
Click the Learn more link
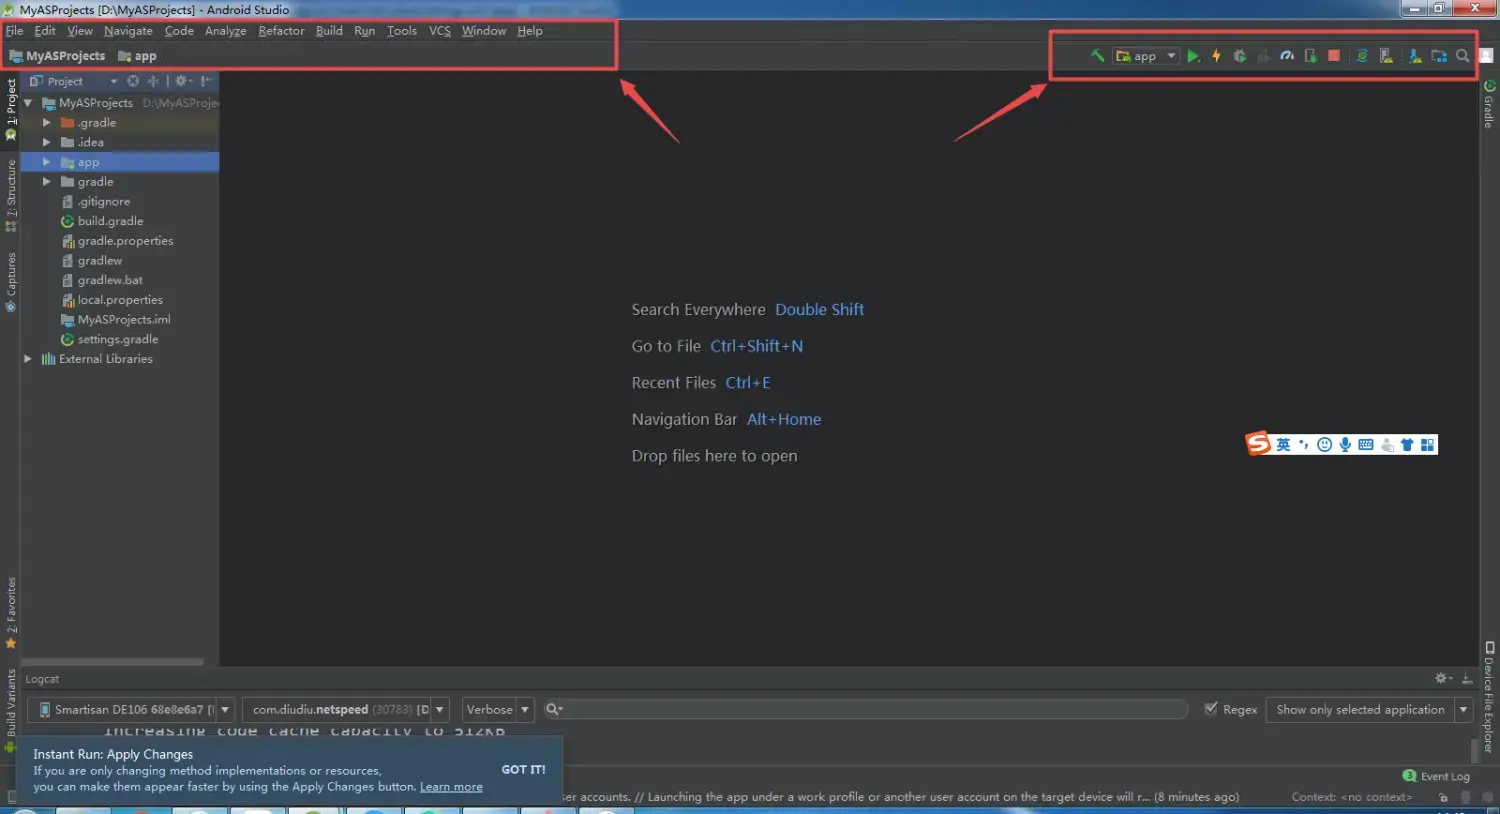[451, 786]
